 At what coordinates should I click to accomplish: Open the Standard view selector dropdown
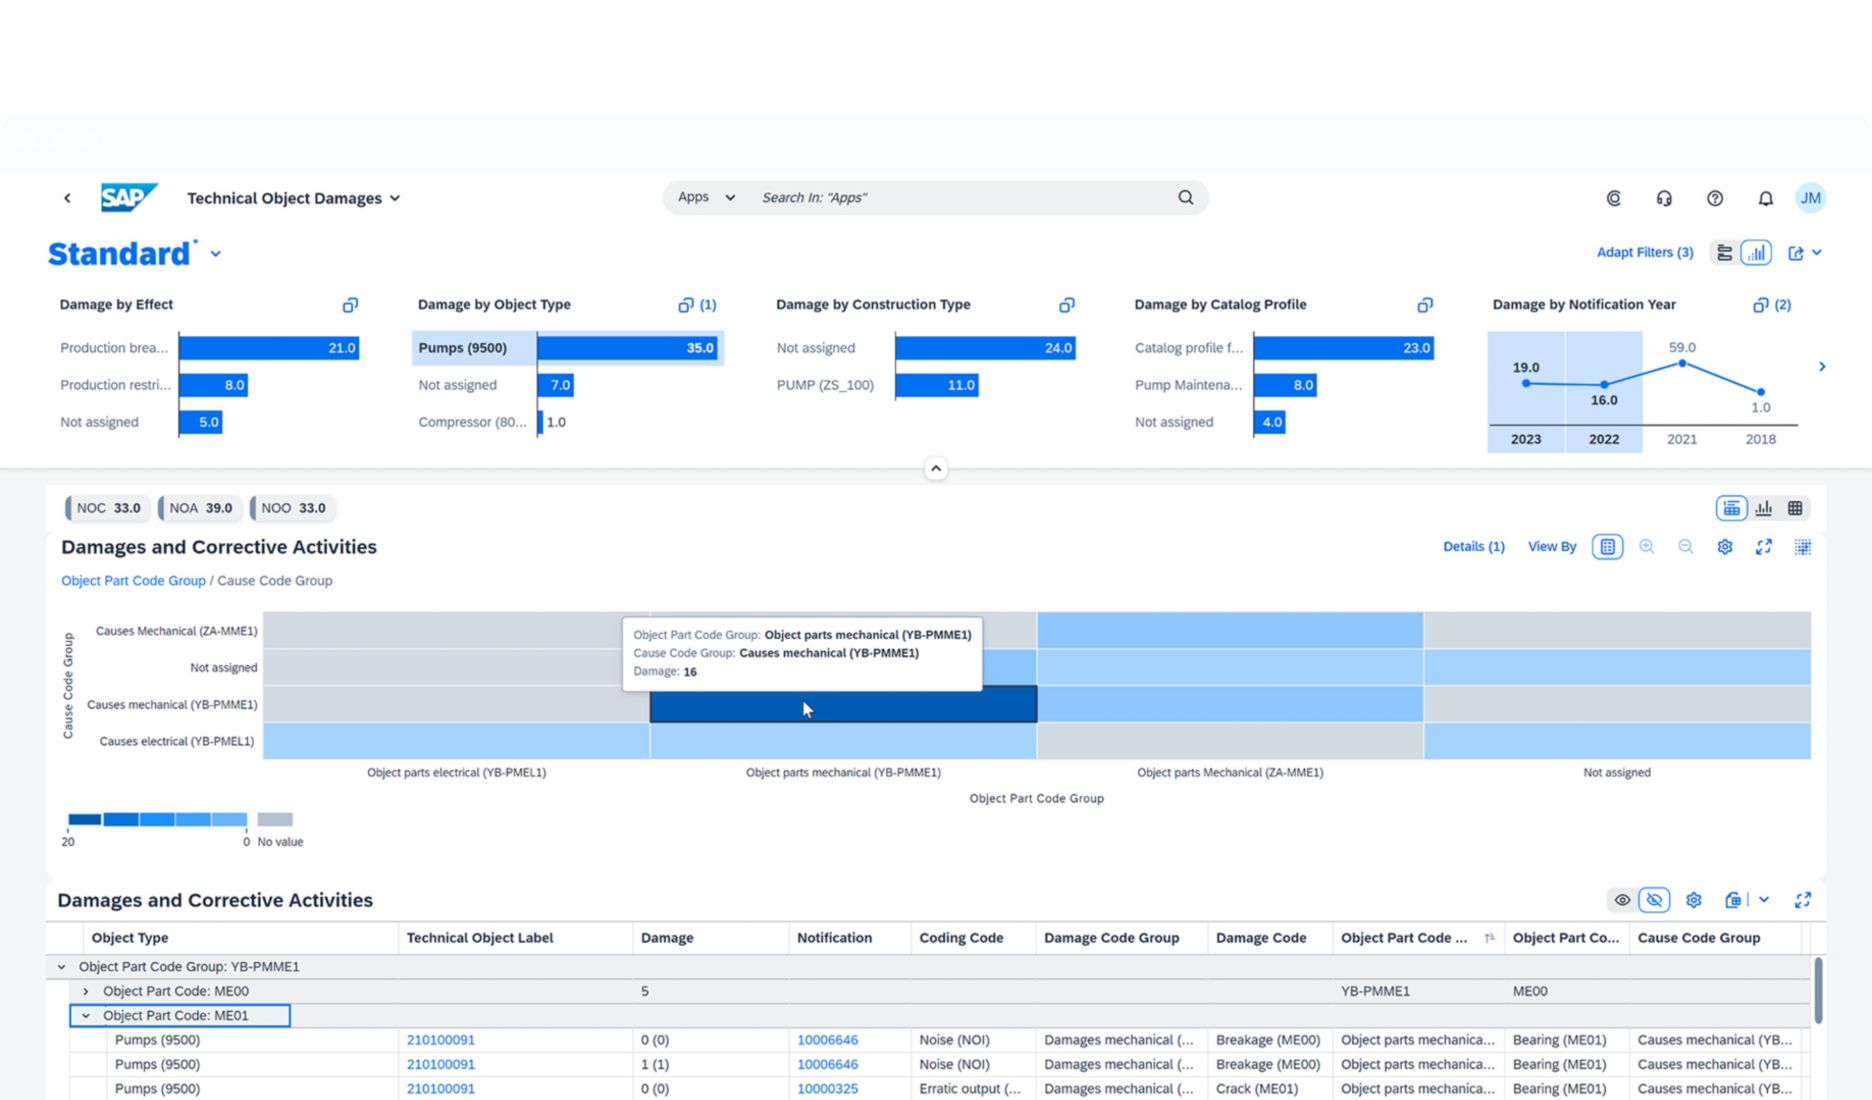click(215, 254)
